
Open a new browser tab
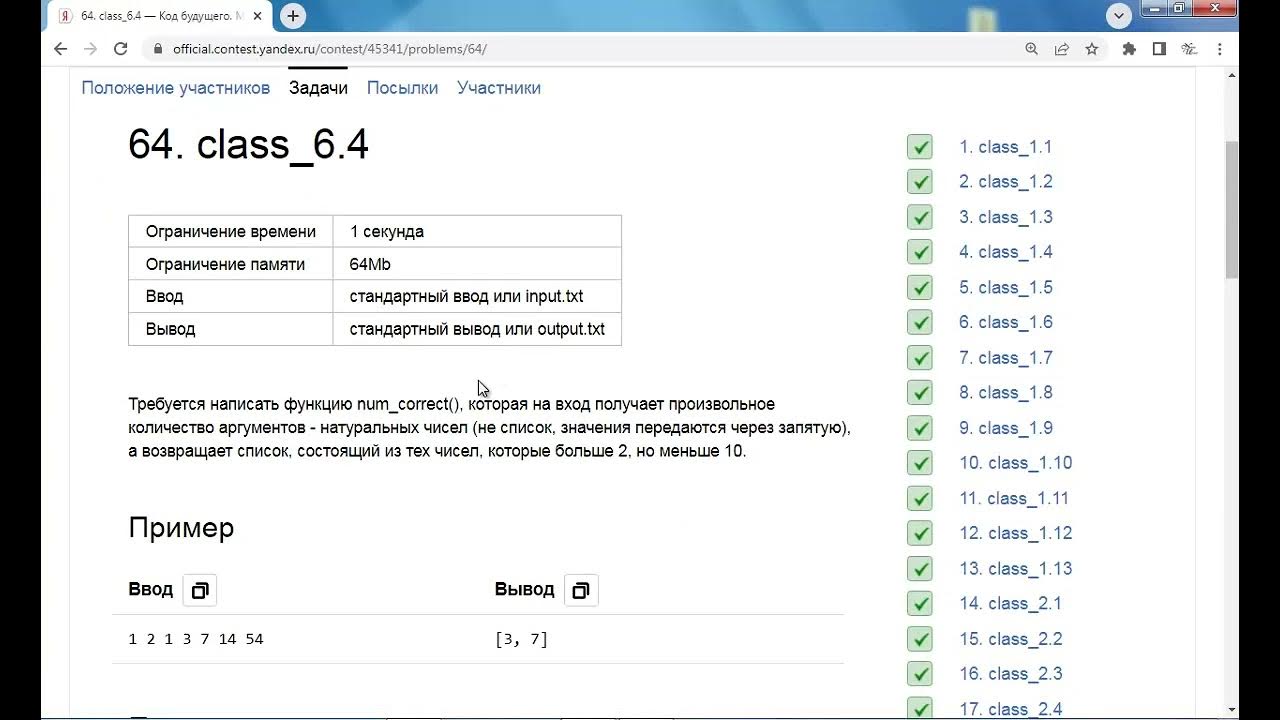(x=293, y=16)
